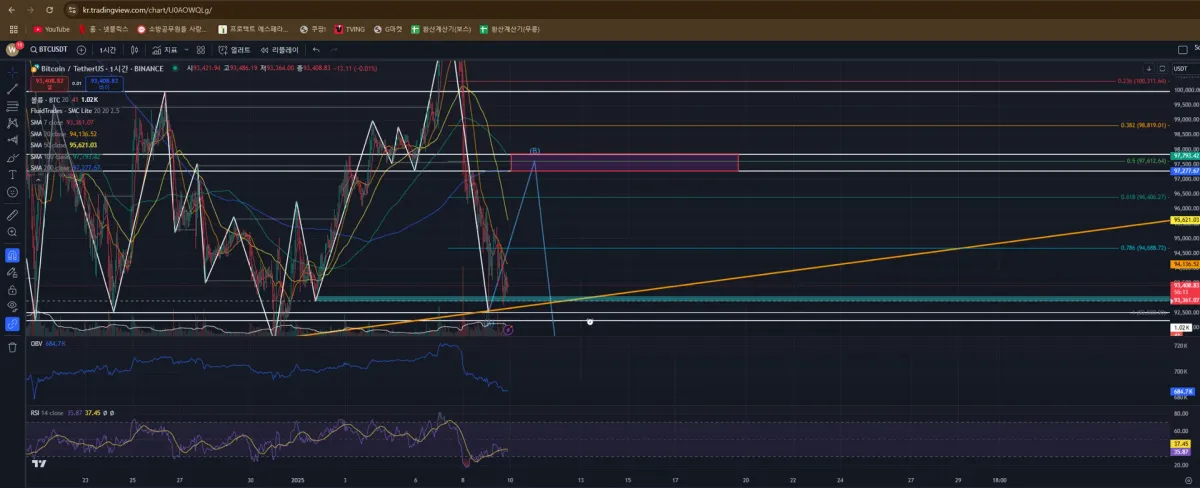
Task: Open the 홈 - 넷플릭스 bookmark
Action: pos(103,29)
